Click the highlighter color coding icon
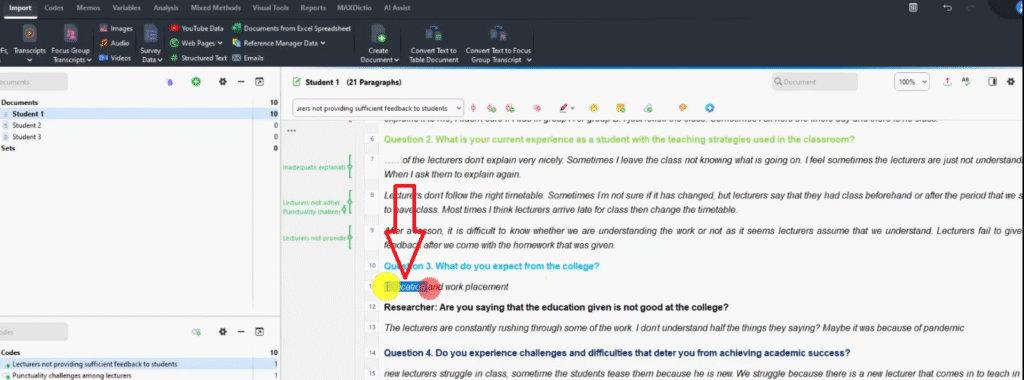 point(563,108)
